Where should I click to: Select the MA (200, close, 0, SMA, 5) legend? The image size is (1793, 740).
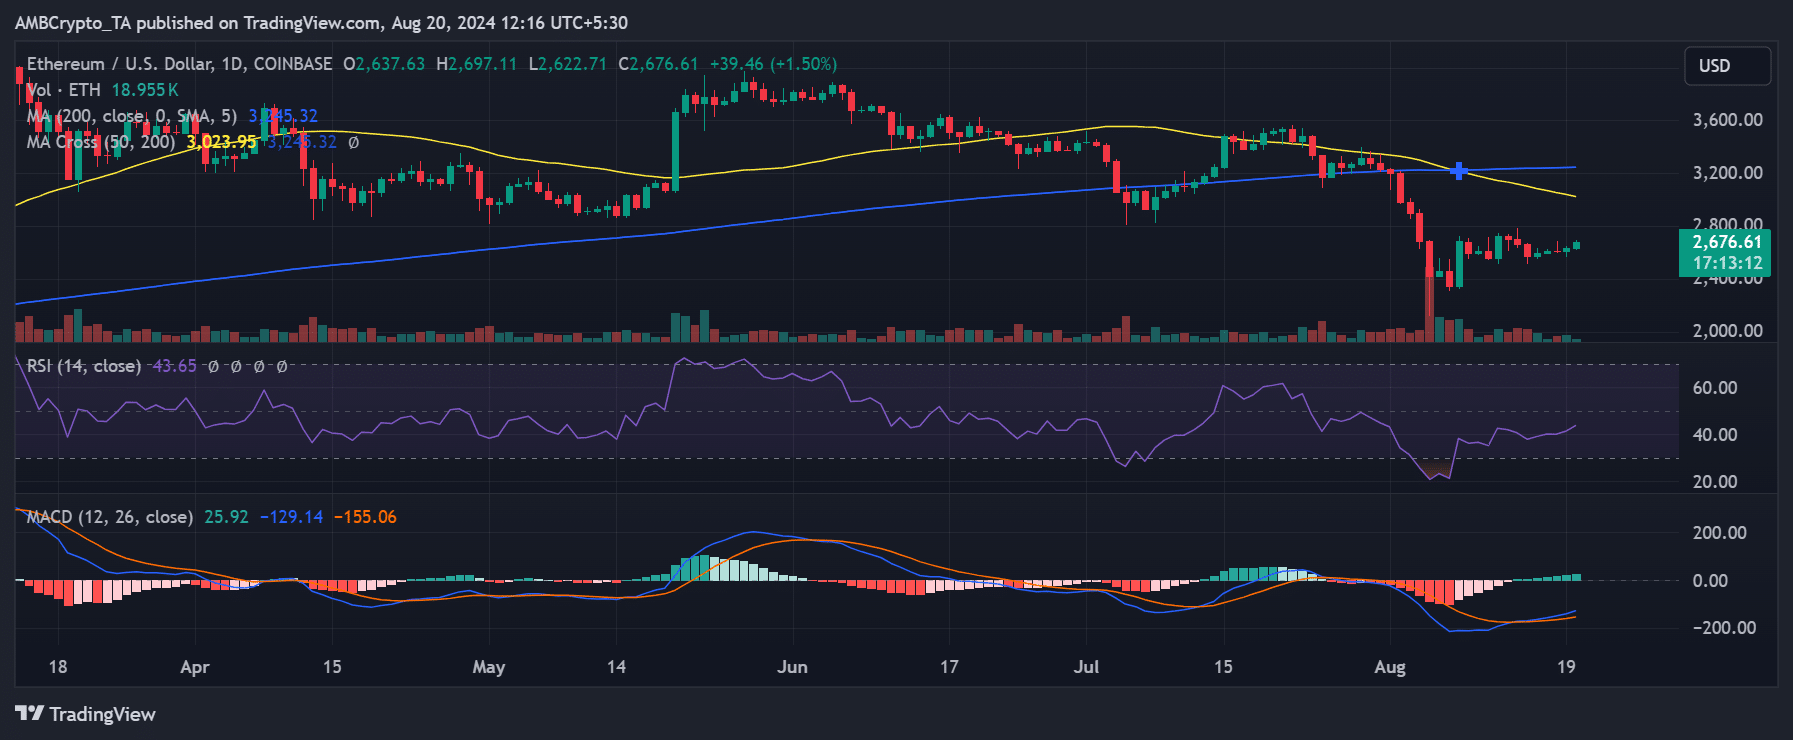(x=132, y=116)
